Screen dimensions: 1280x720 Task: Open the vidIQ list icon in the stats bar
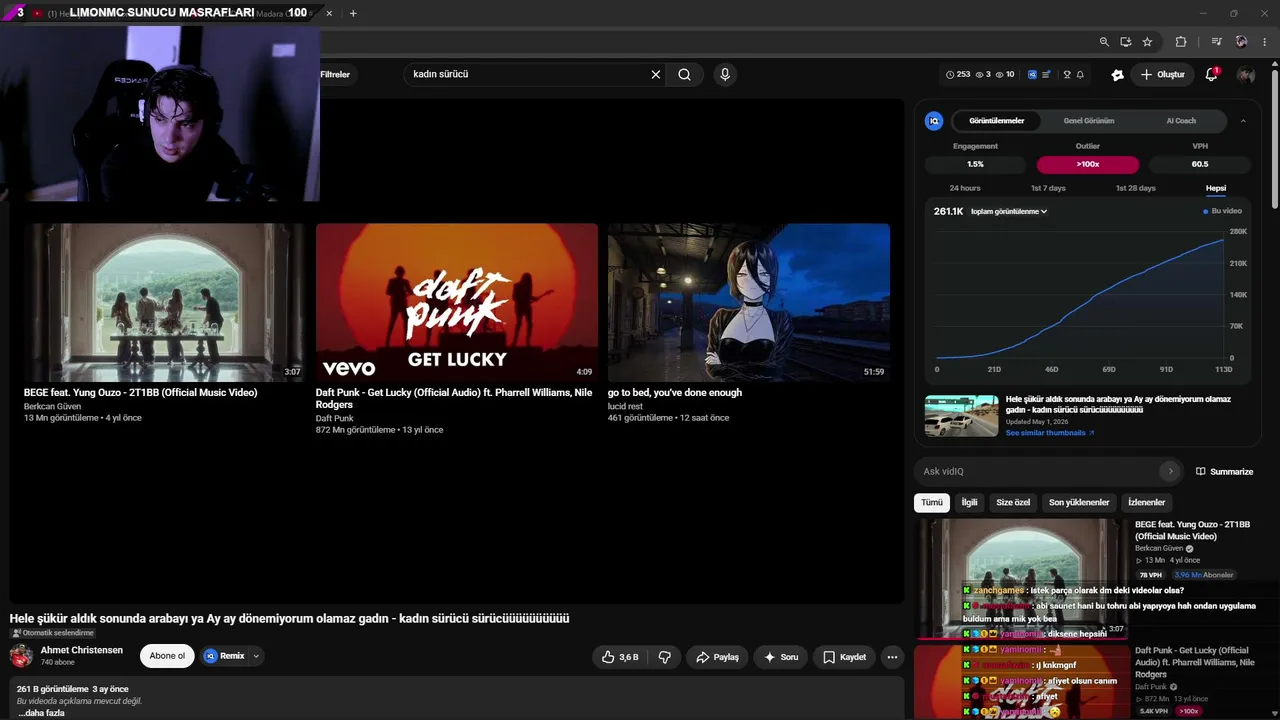(x=1046, y=74)
